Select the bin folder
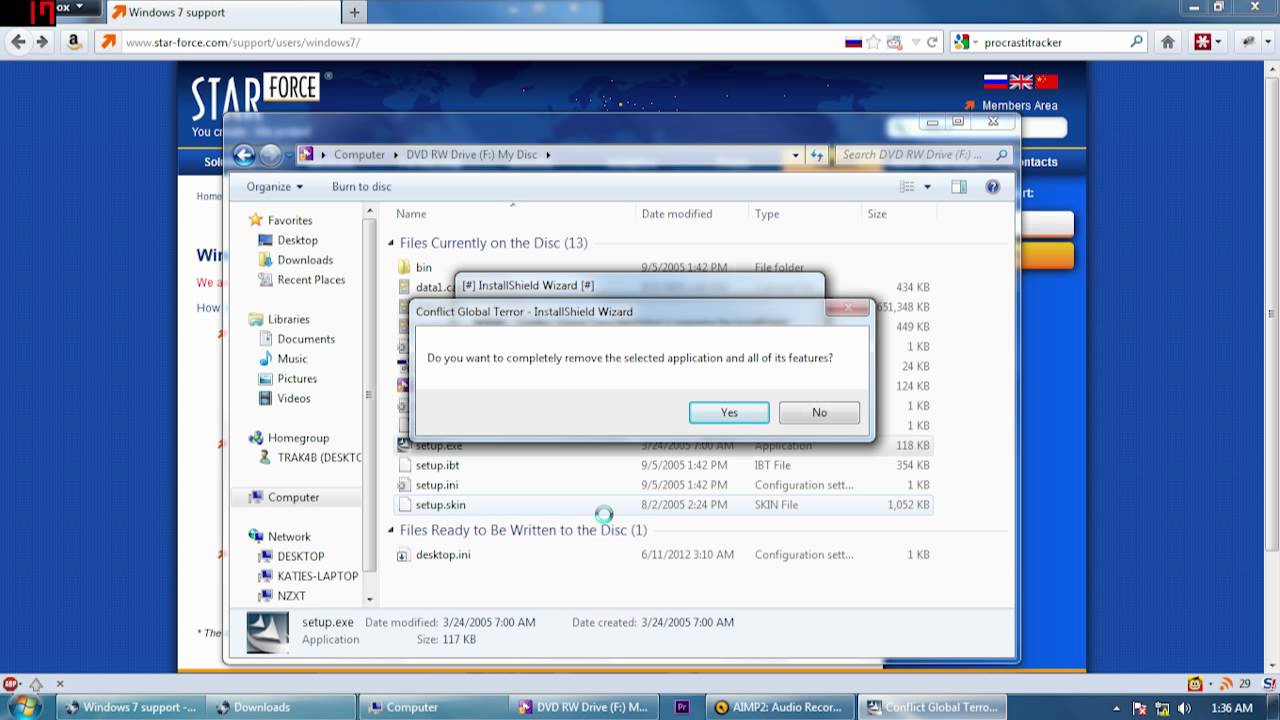This screenshot has height=720, width=1280. pos(424,267)
